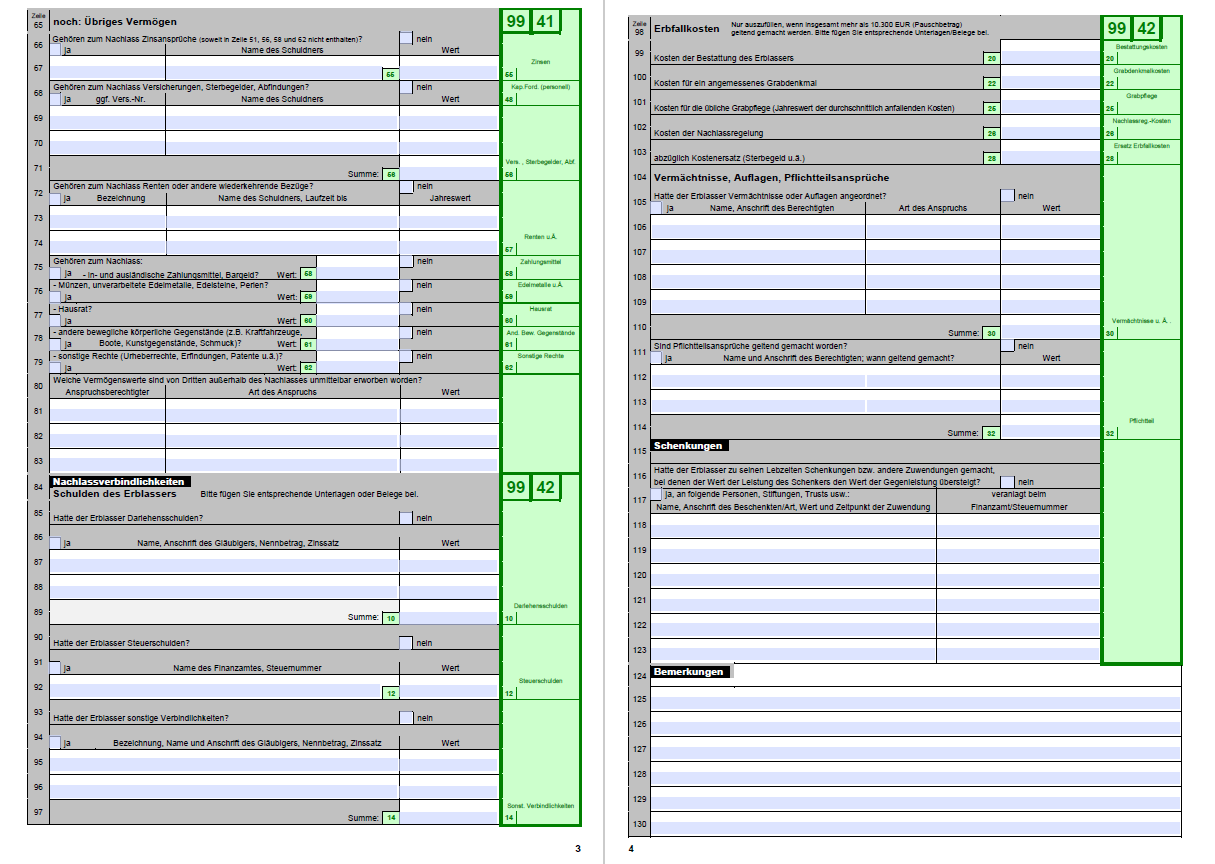Select 'ja' for Hausrat

click(56, 321)
